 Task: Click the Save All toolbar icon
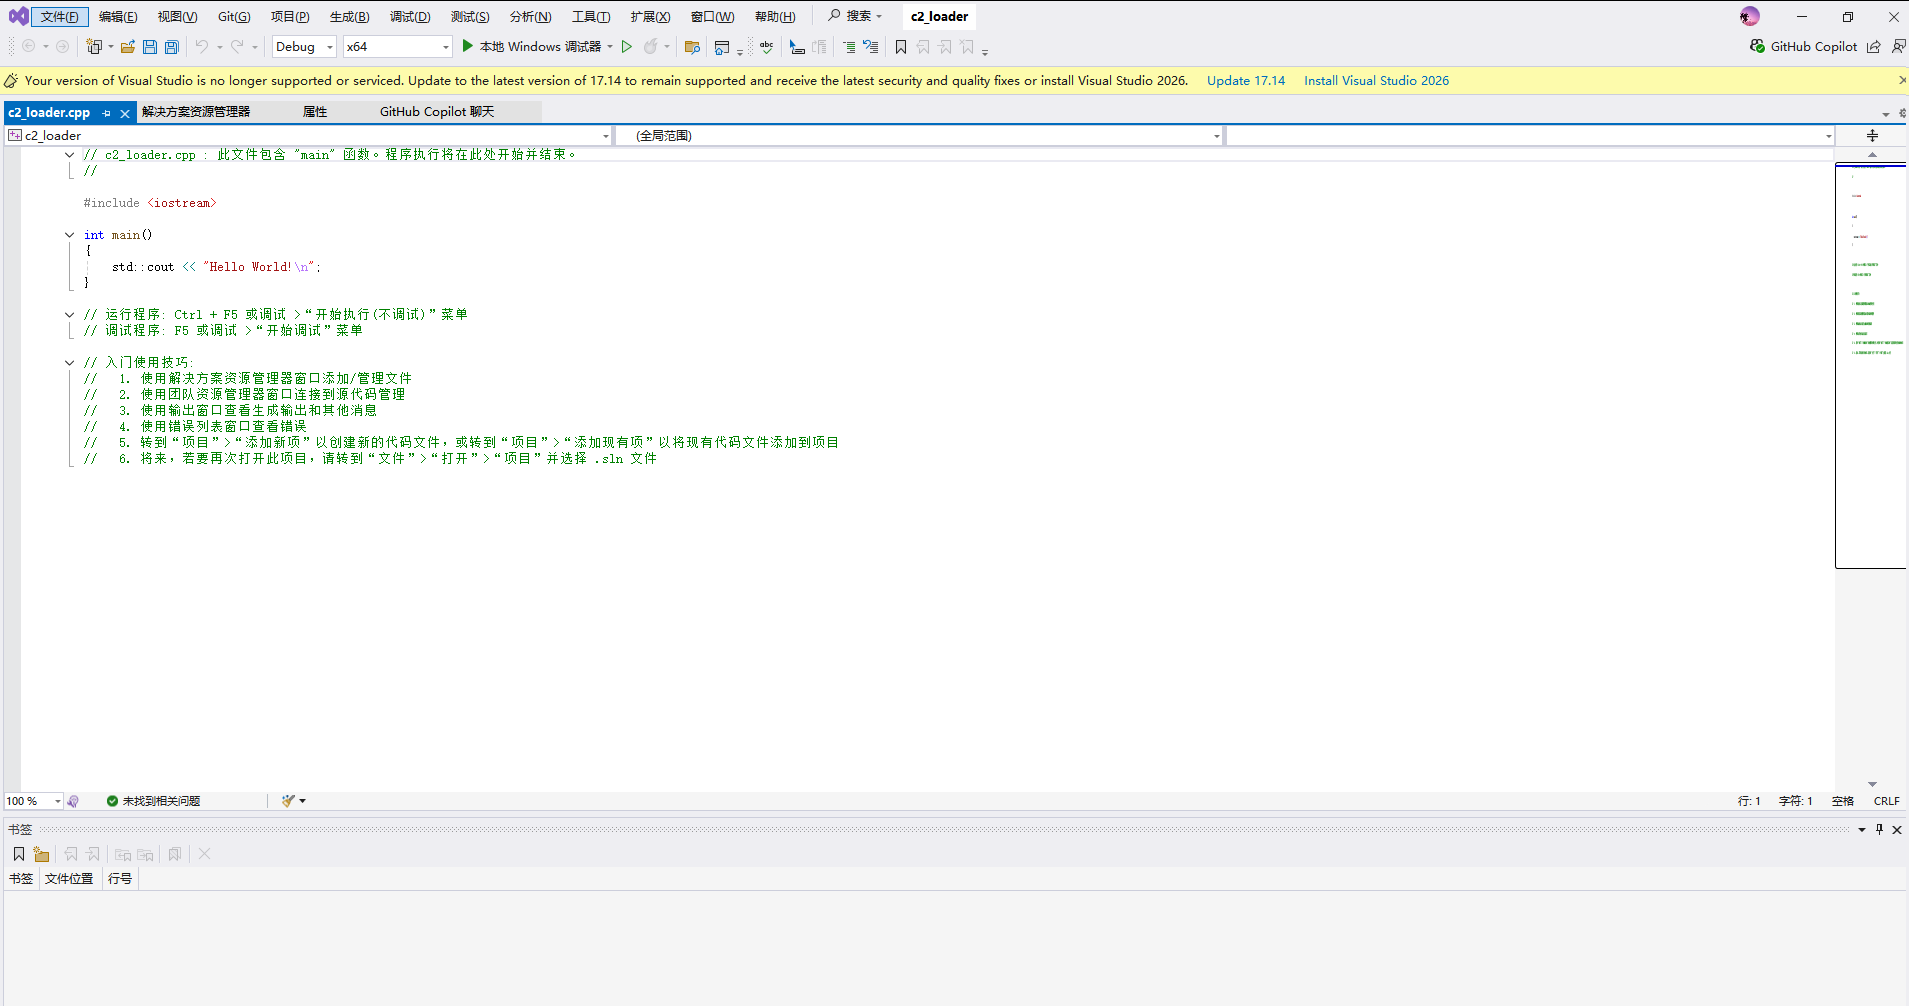coord(172,47)
